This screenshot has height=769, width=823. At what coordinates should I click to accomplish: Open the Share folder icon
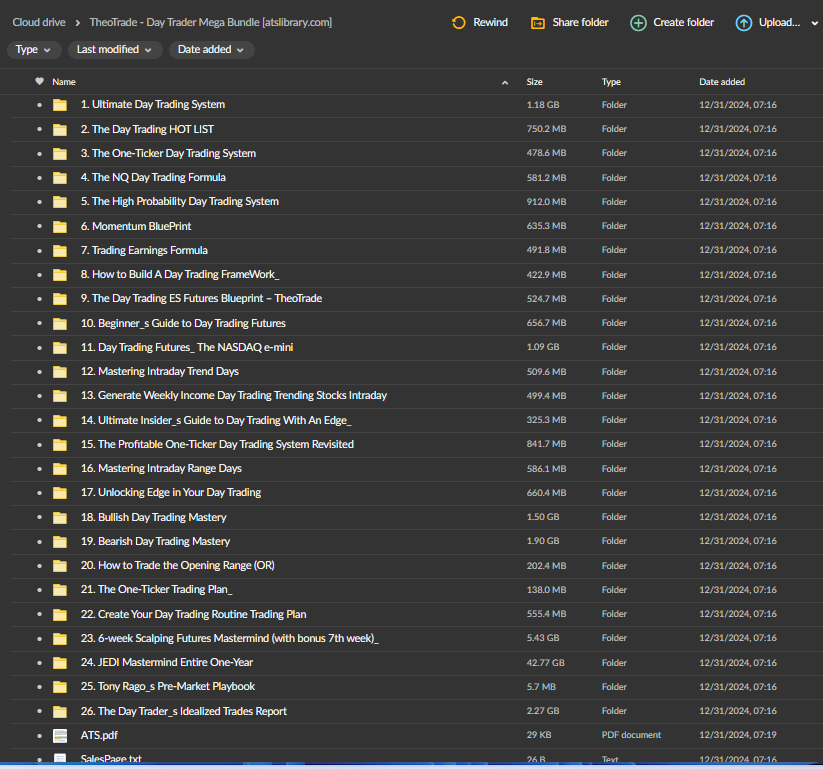(x=538, y=22)
